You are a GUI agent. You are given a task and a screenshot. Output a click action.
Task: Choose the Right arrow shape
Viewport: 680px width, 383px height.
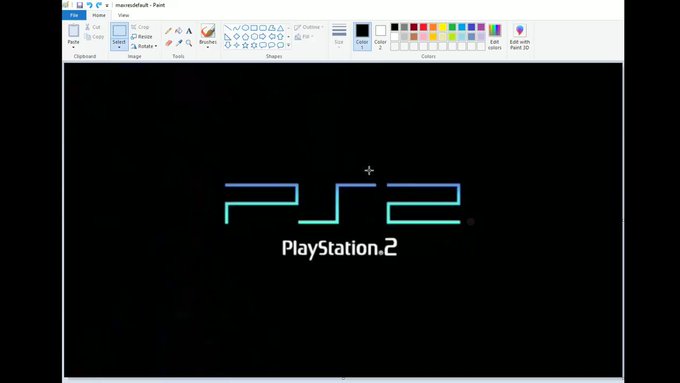coord(263,36)
